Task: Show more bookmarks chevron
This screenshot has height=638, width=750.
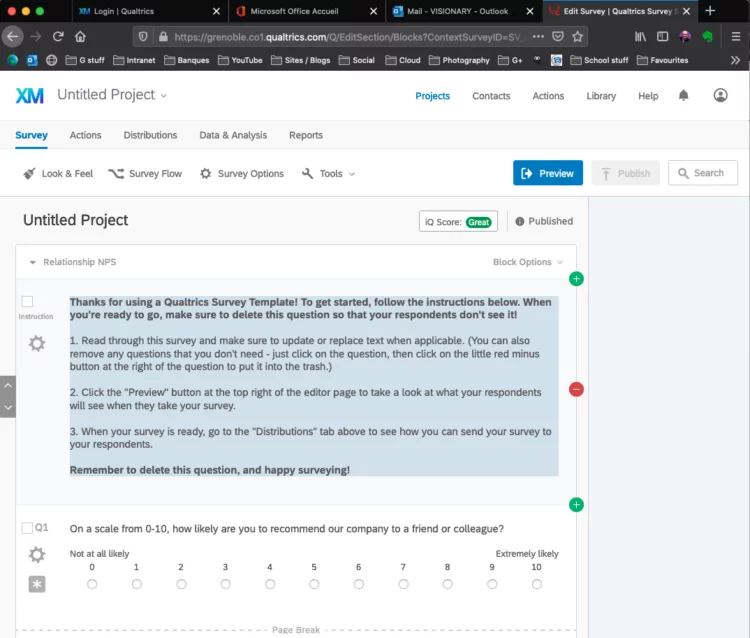Action: click(x=735, y=60)
